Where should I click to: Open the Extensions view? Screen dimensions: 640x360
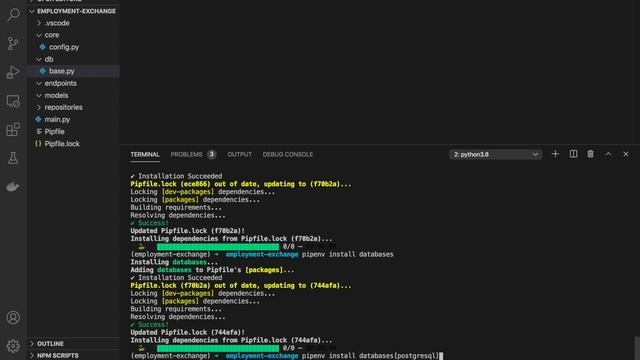tap(13, 129)
